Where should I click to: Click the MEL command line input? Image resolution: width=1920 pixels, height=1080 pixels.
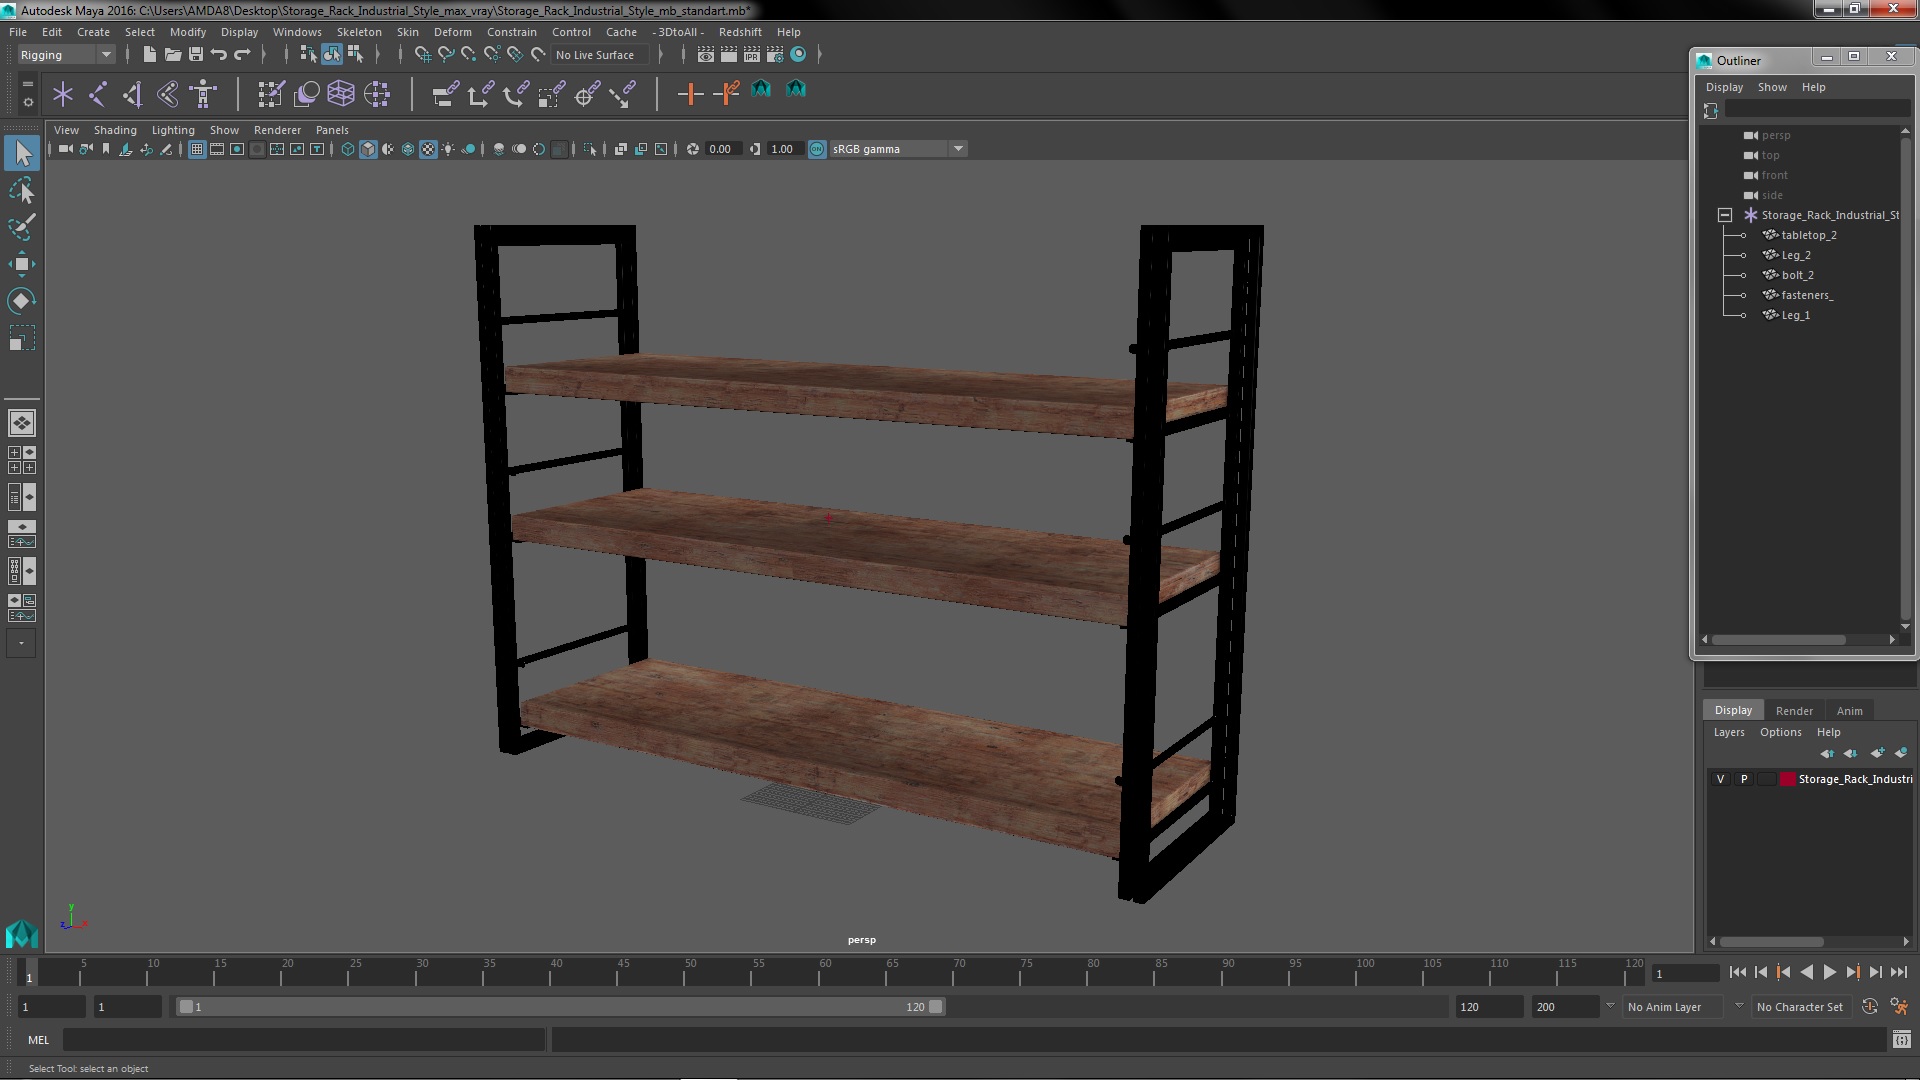coord(304,1040)
